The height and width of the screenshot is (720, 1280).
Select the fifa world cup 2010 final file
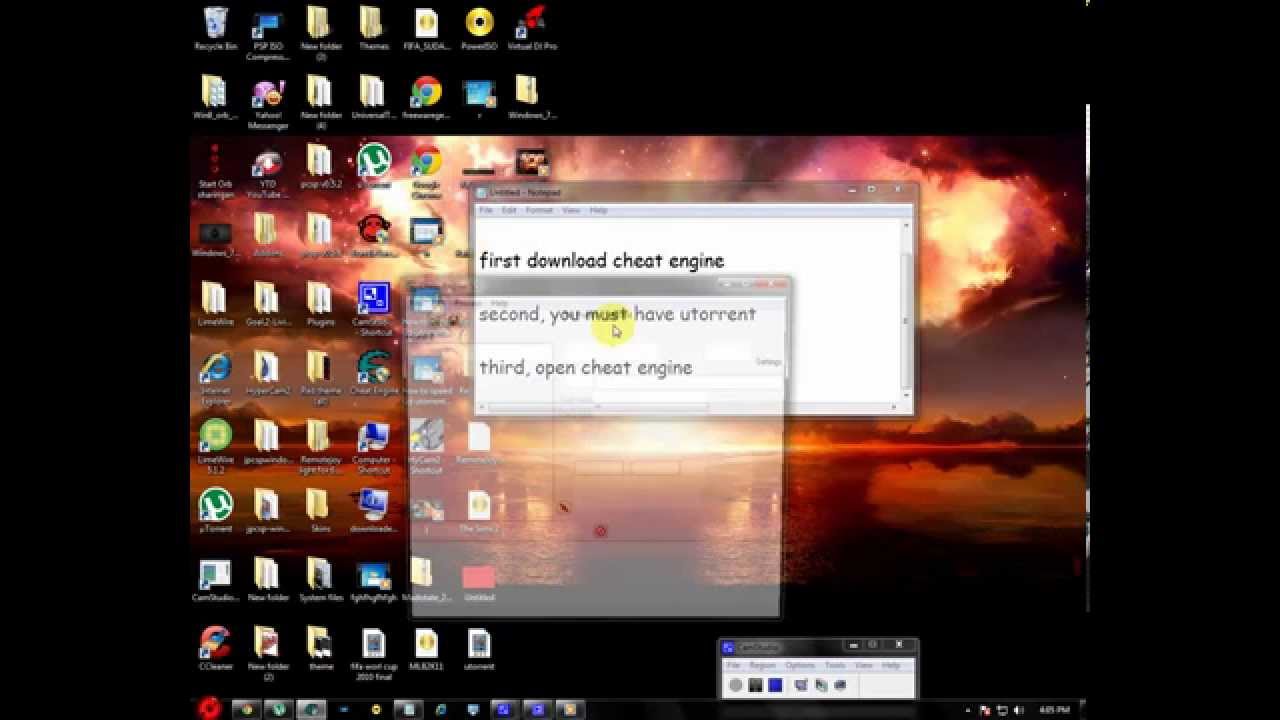(373, 653)
